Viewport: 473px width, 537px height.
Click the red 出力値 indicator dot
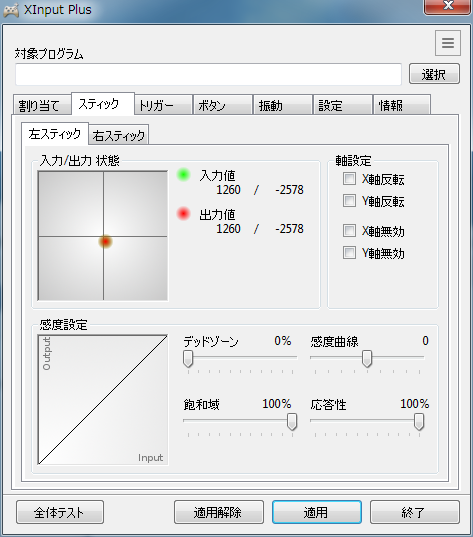pyautogui.click(x=184, y=214)
